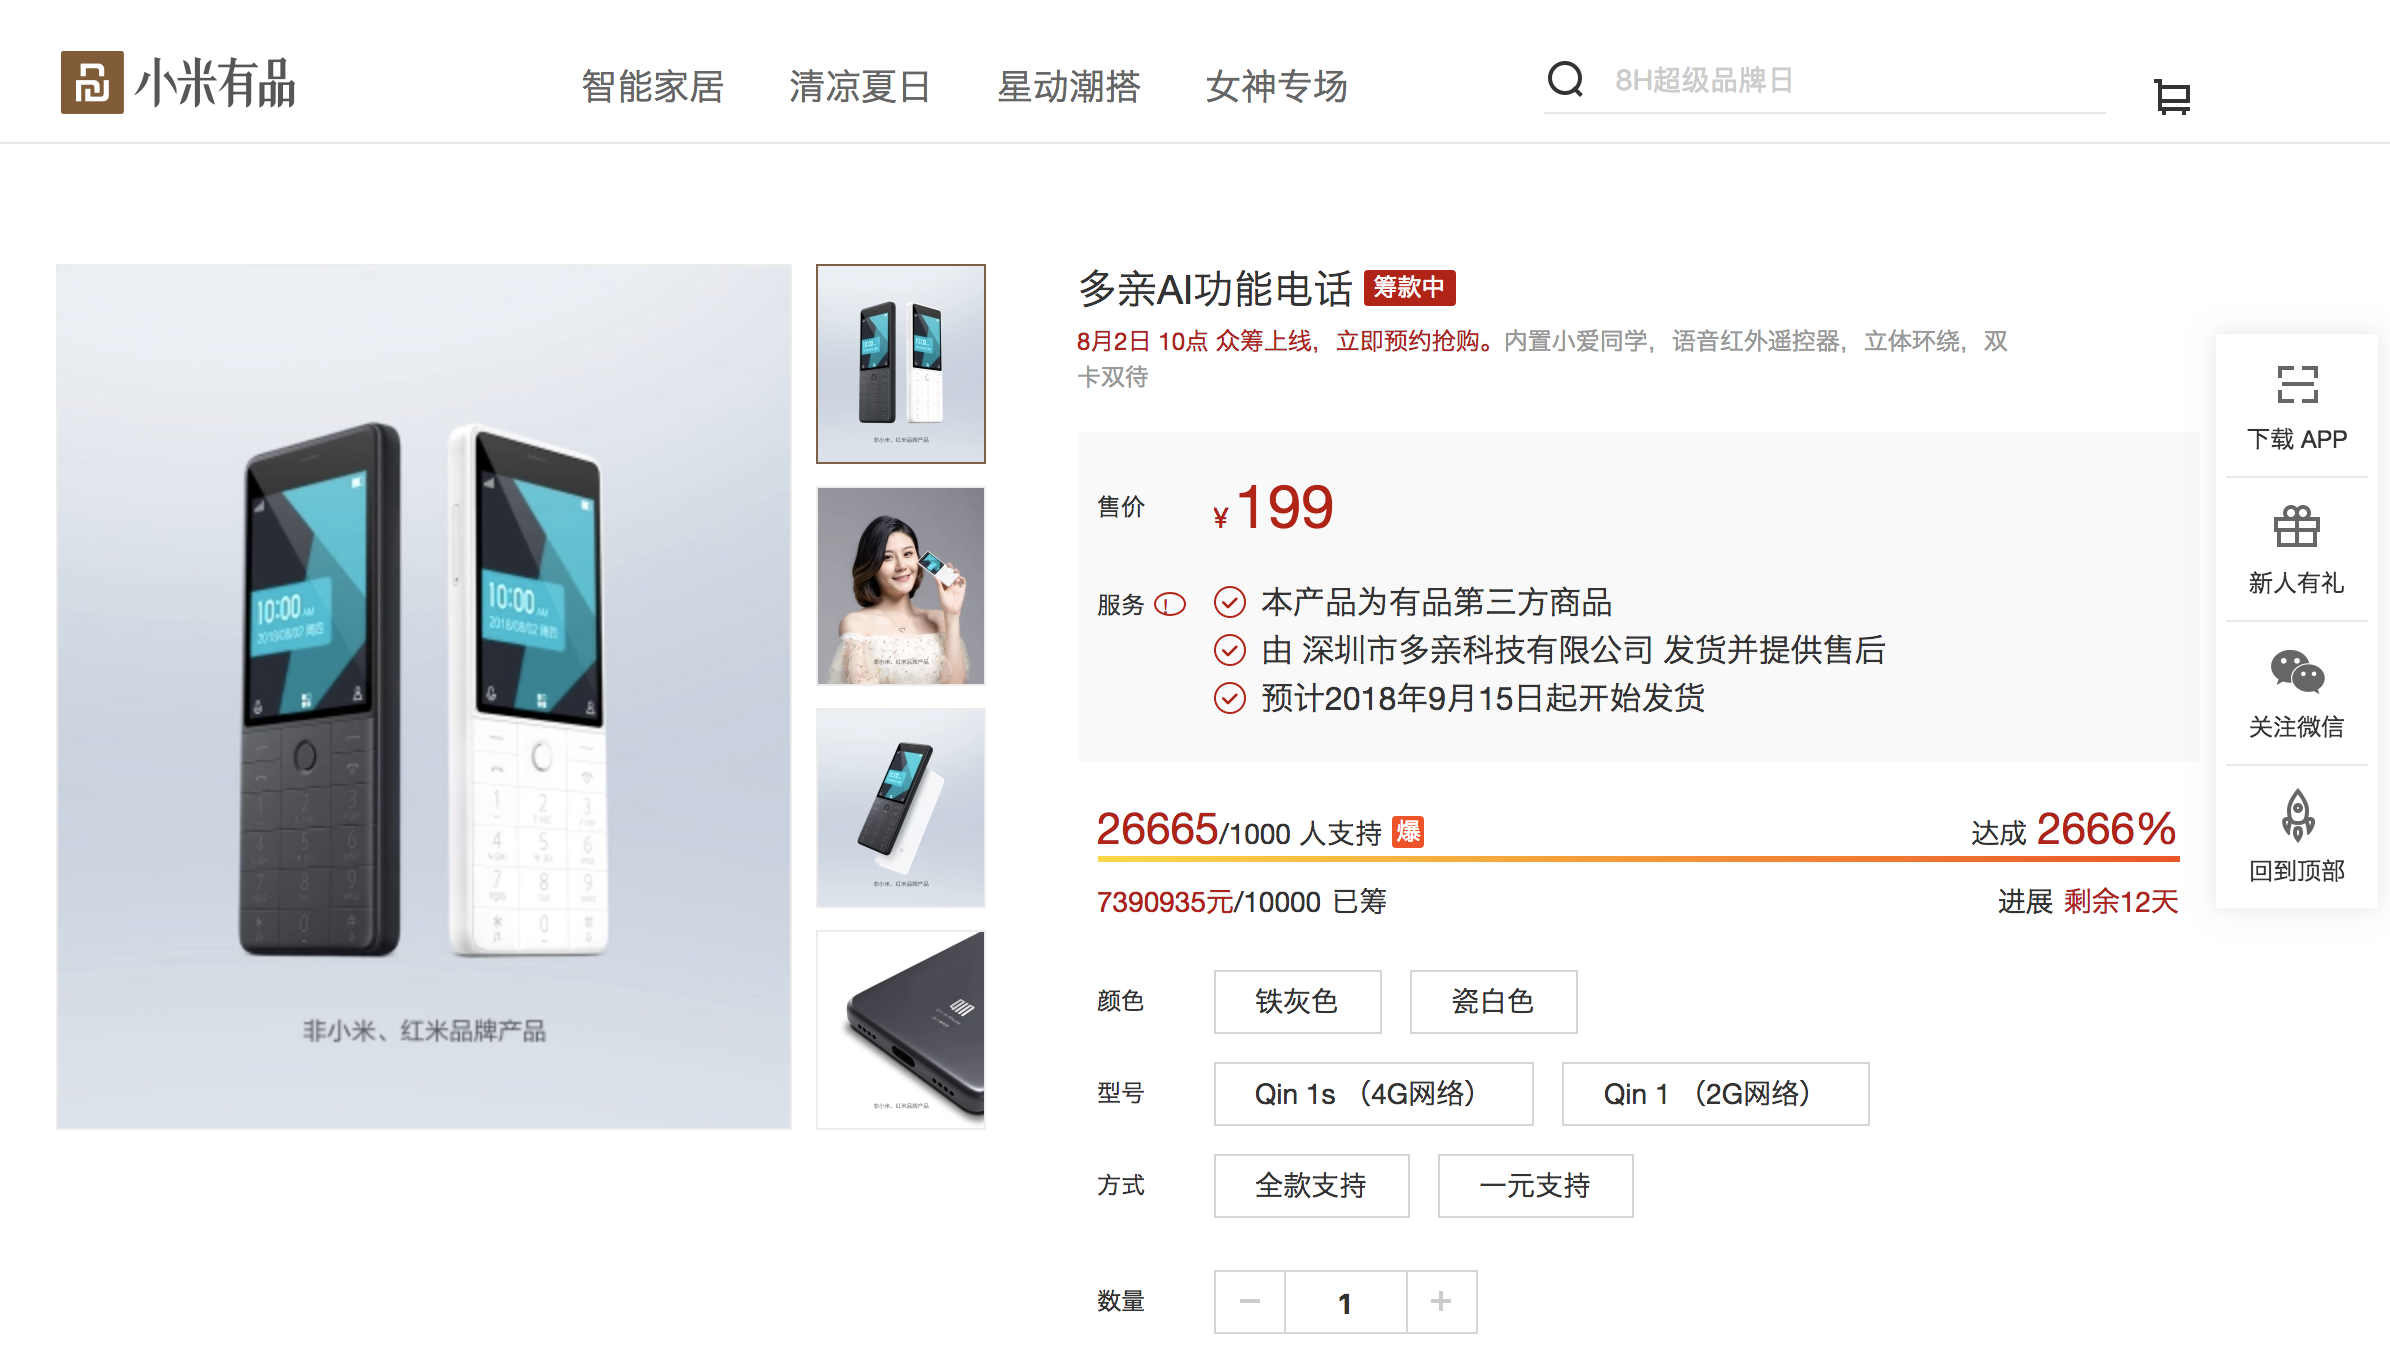Screen dimensions: 2390x1366
Task: Open the 女神专场 menu item
Action: (x=1277, y=86)
